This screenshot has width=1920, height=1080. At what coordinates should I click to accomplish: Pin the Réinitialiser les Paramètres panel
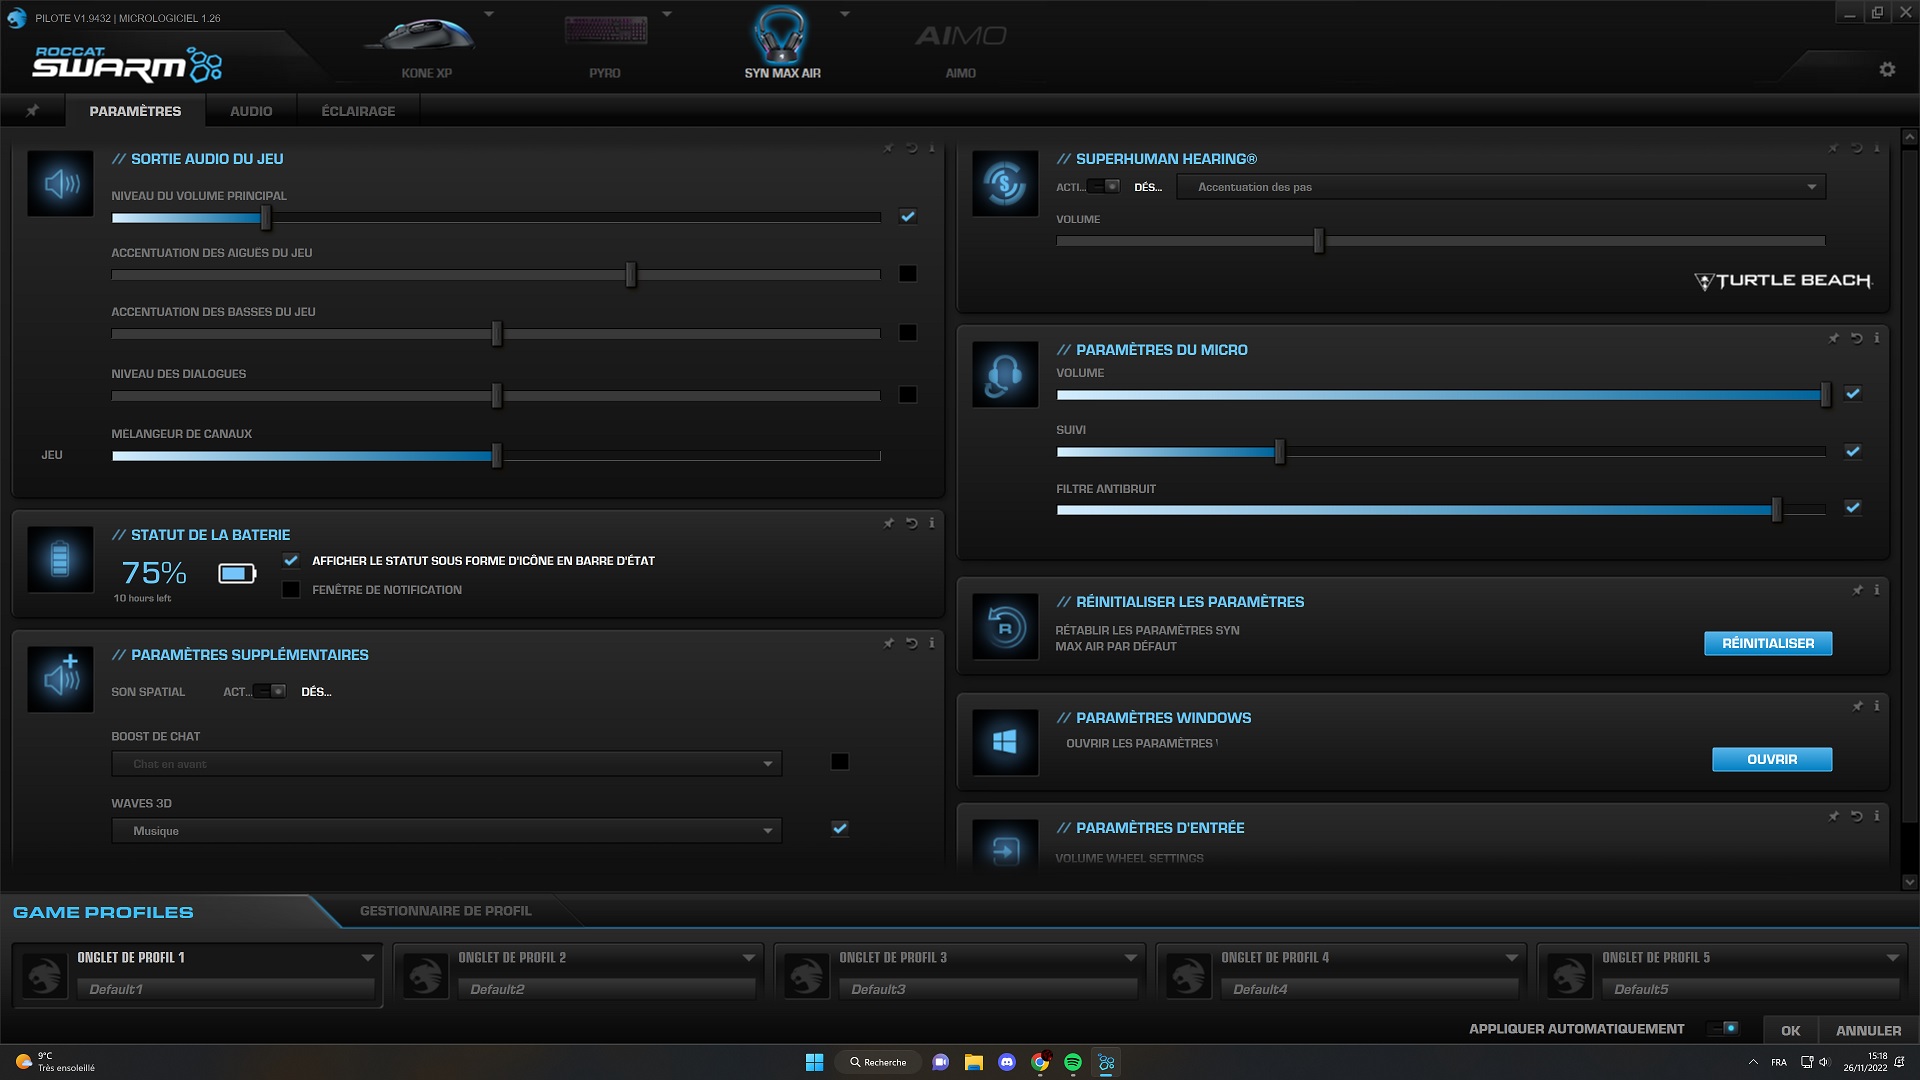[1857, 590]
